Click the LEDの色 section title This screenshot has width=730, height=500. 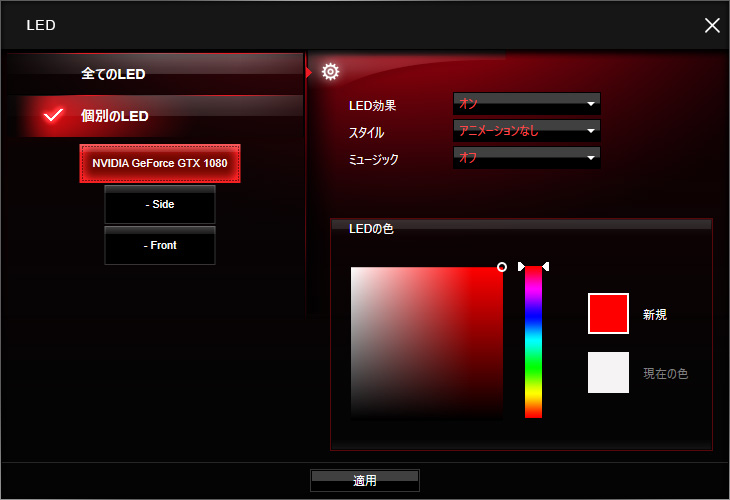point(371,229)
